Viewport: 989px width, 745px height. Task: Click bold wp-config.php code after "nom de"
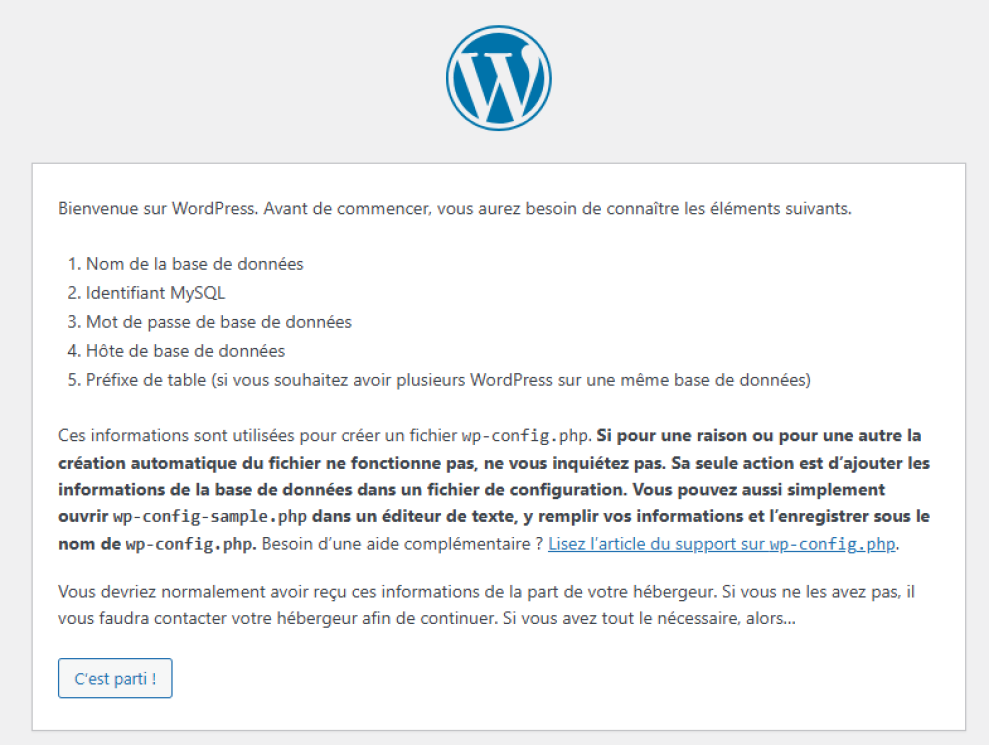(x=189, y=544)
